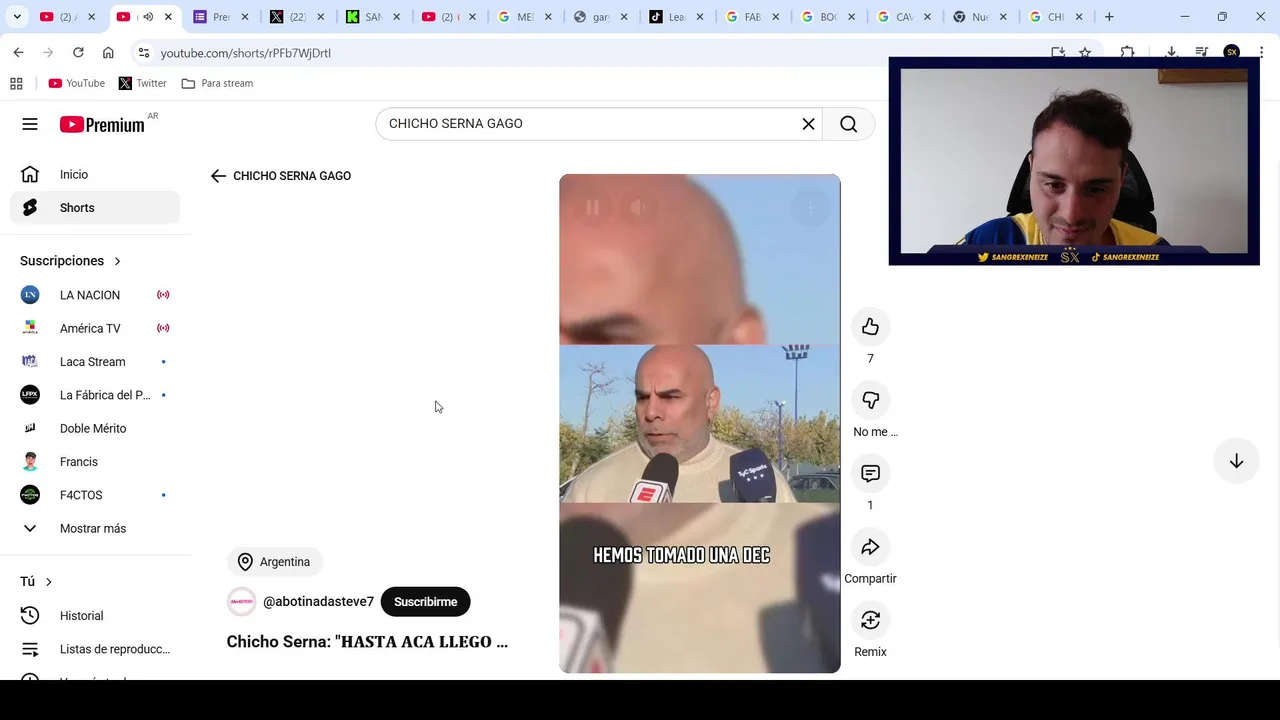The width and height of the screenshot is (1280, 720).
Task: Open the La Fábrica del P... channel
Action: pos(95,395)
